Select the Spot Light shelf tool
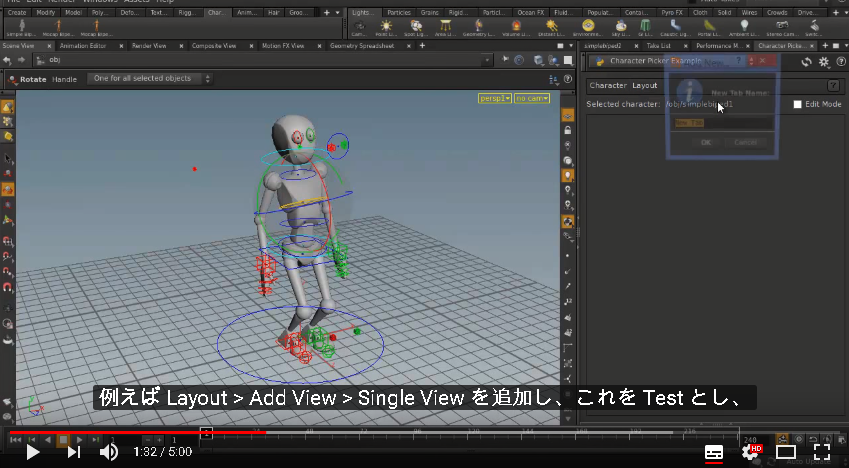 pos(416,27)
